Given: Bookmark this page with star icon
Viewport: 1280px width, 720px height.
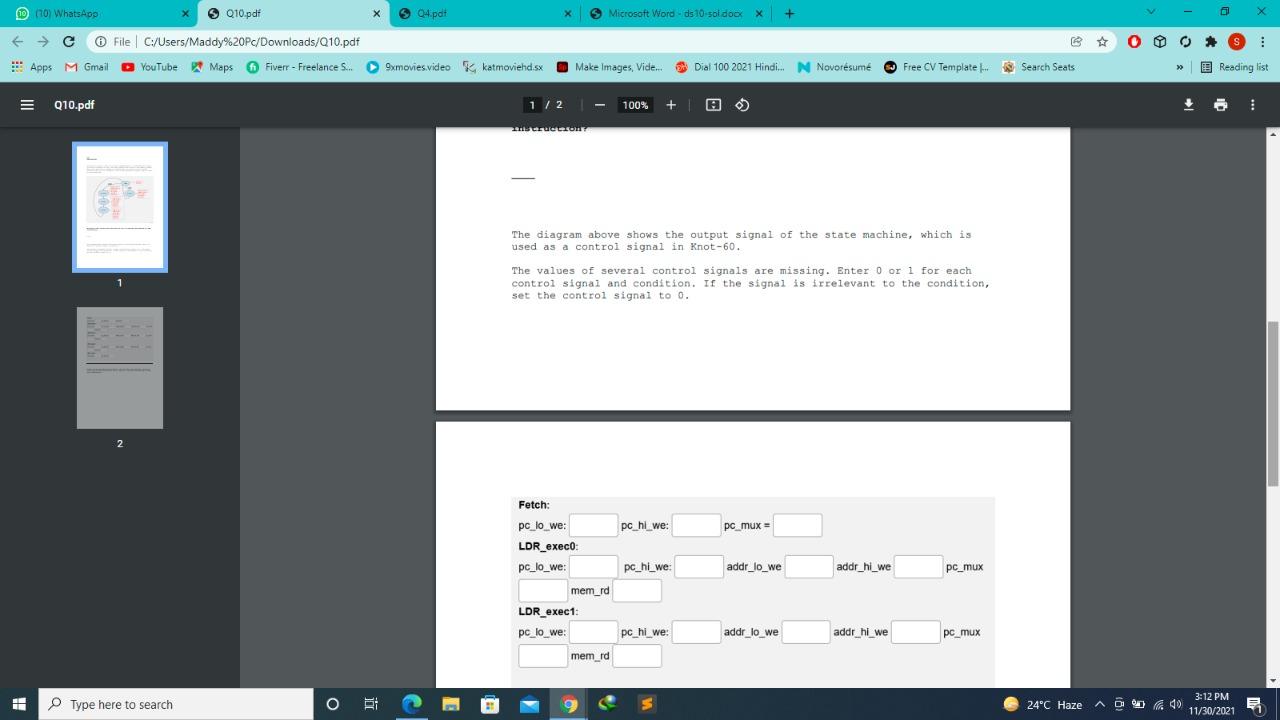Looking at the screenshot, I should tap(1102, 42).
